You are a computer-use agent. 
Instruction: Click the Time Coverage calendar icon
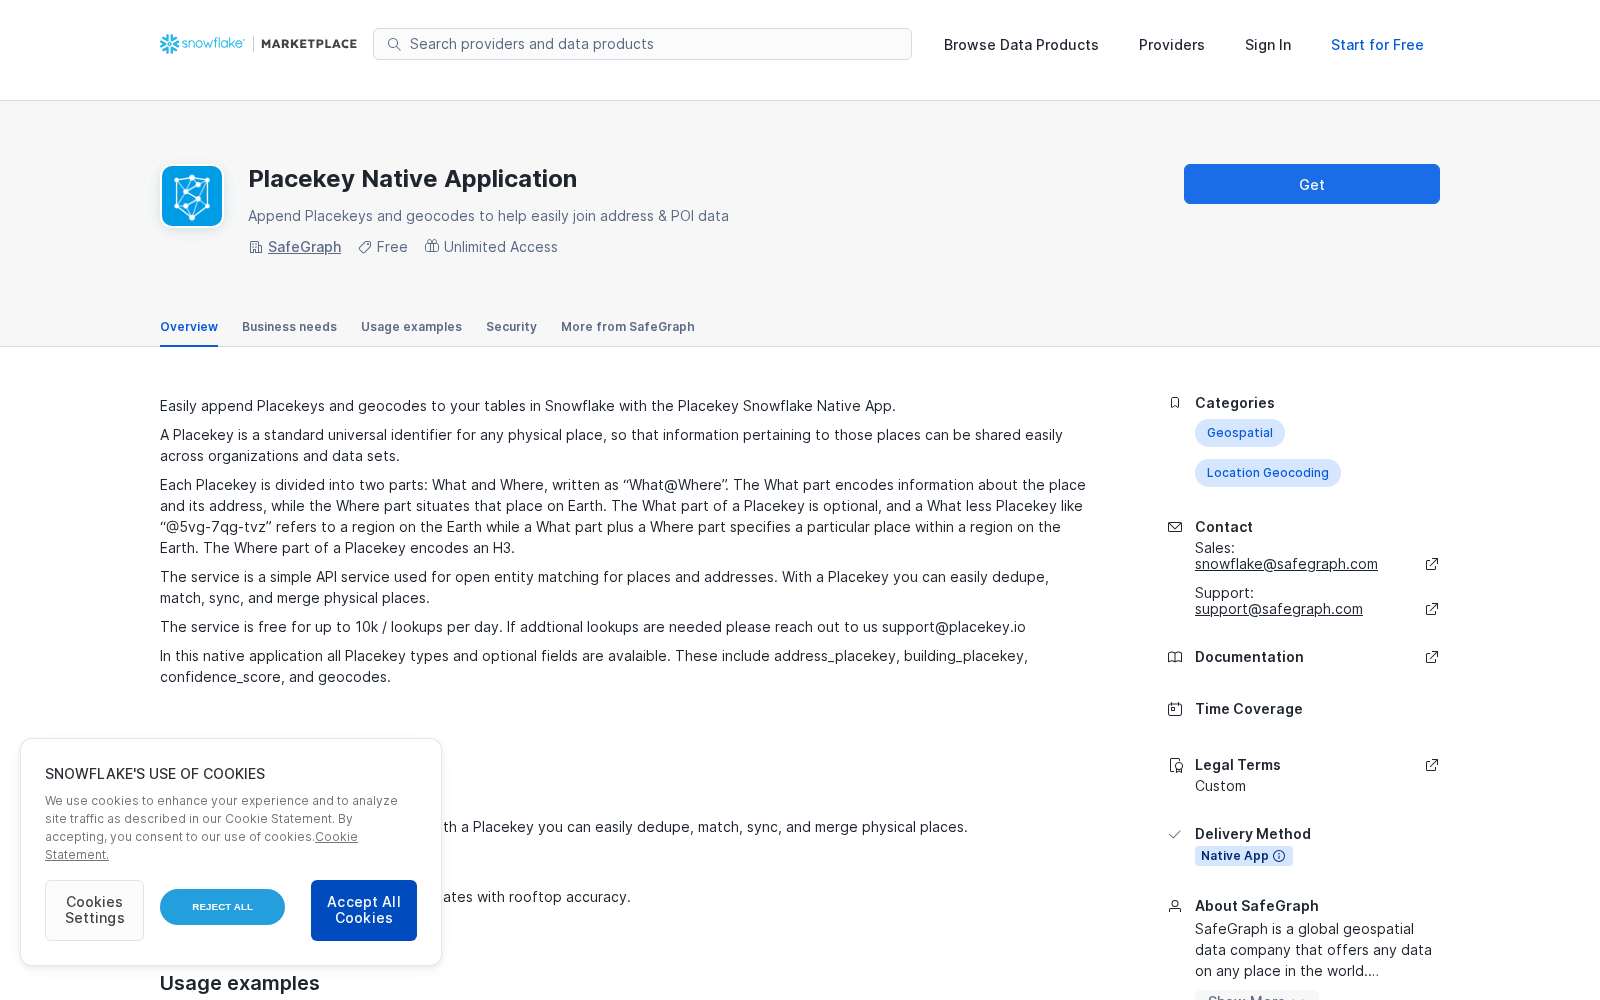point(1175,709)
